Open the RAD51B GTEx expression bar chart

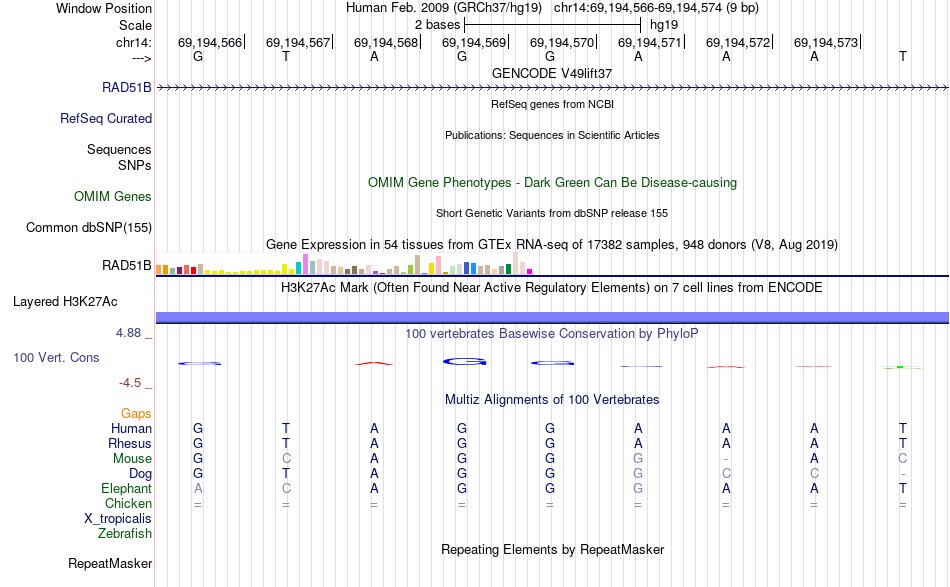click(344, 264)
